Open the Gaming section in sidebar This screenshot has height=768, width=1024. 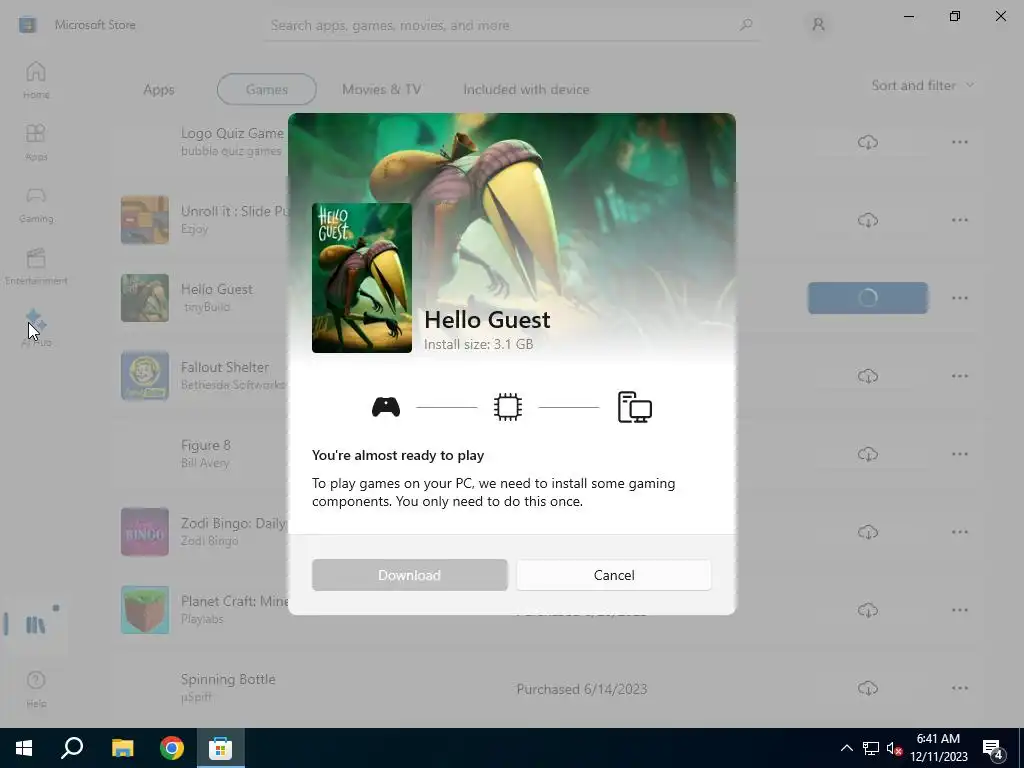click(x=36, y=204)
